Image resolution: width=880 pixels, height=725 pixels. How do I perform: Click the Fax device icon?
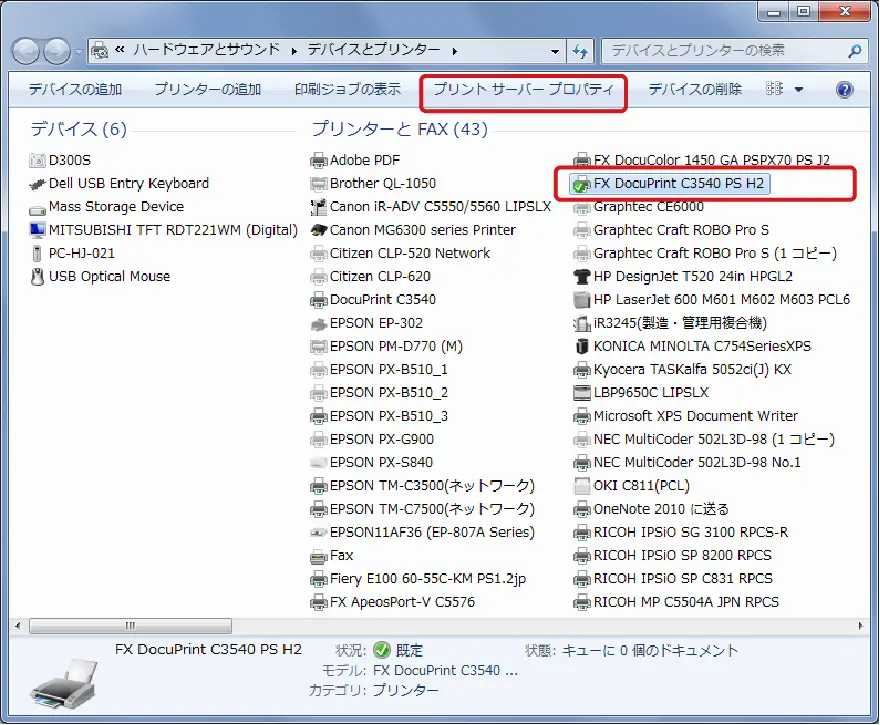click(x=319, y=557)
